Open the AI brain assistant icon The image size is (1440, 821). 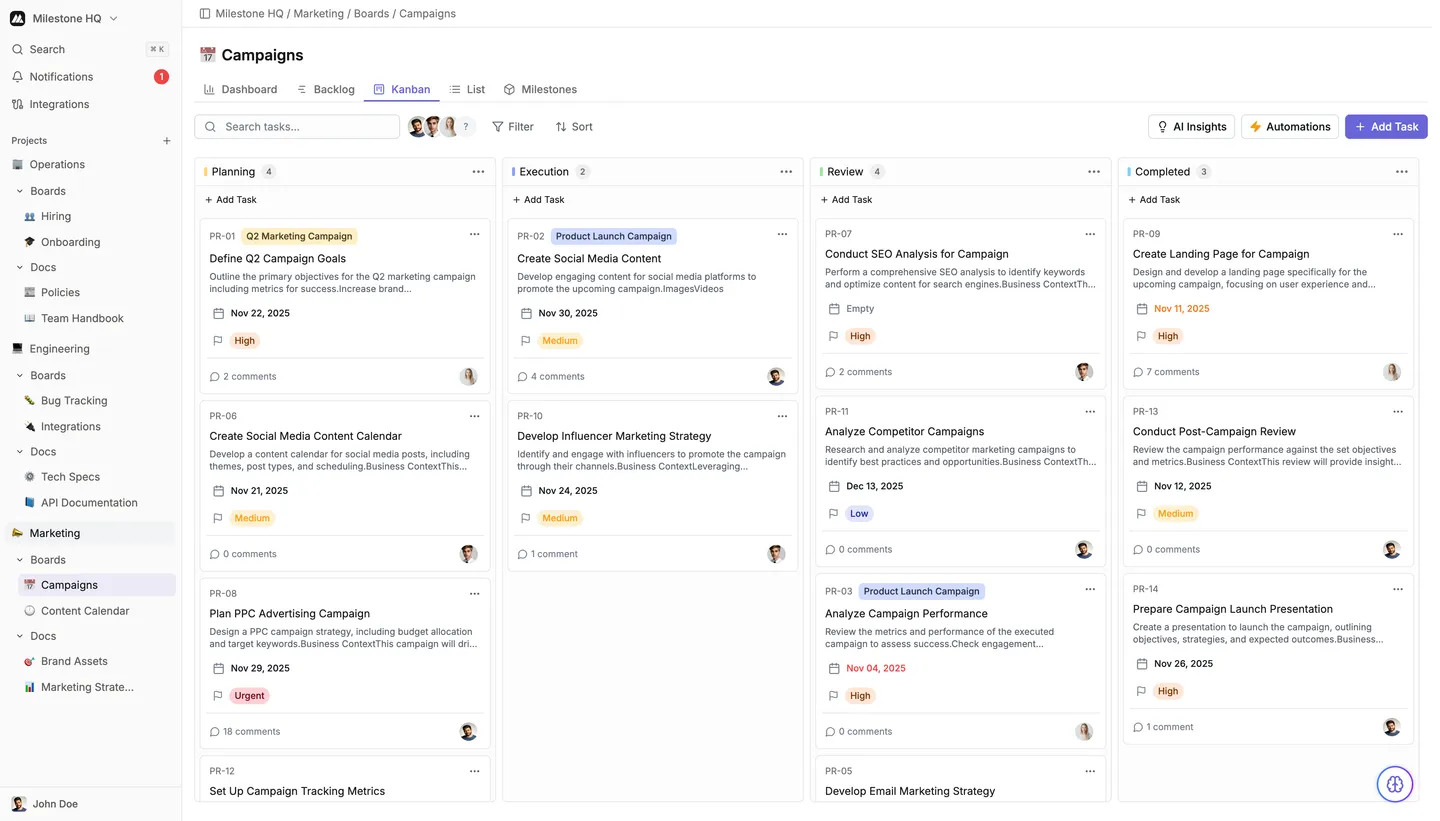point(1395,784)
